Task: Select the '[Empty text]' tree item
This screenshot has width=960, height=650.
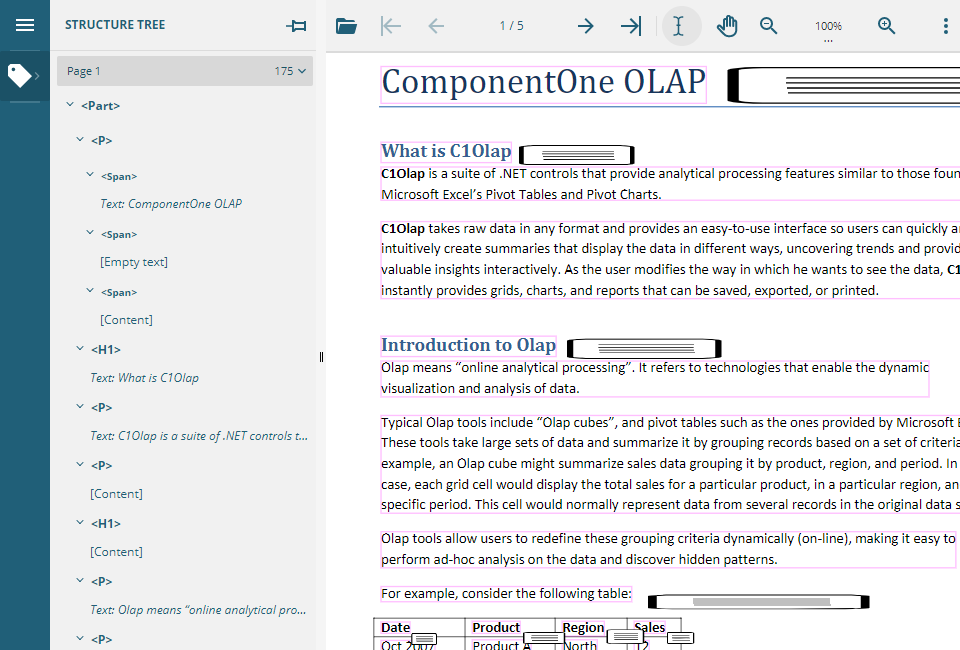Action: click(134, 262)
